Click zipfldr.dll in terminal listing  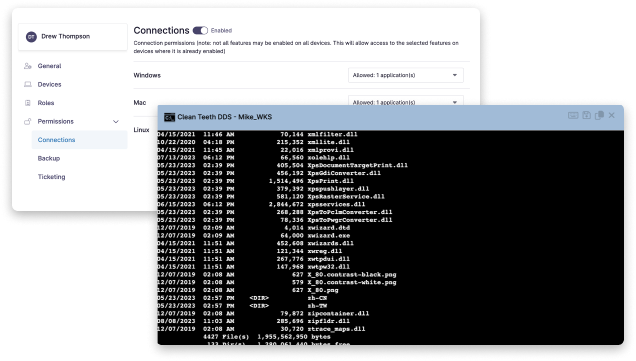tap(329, 321)
